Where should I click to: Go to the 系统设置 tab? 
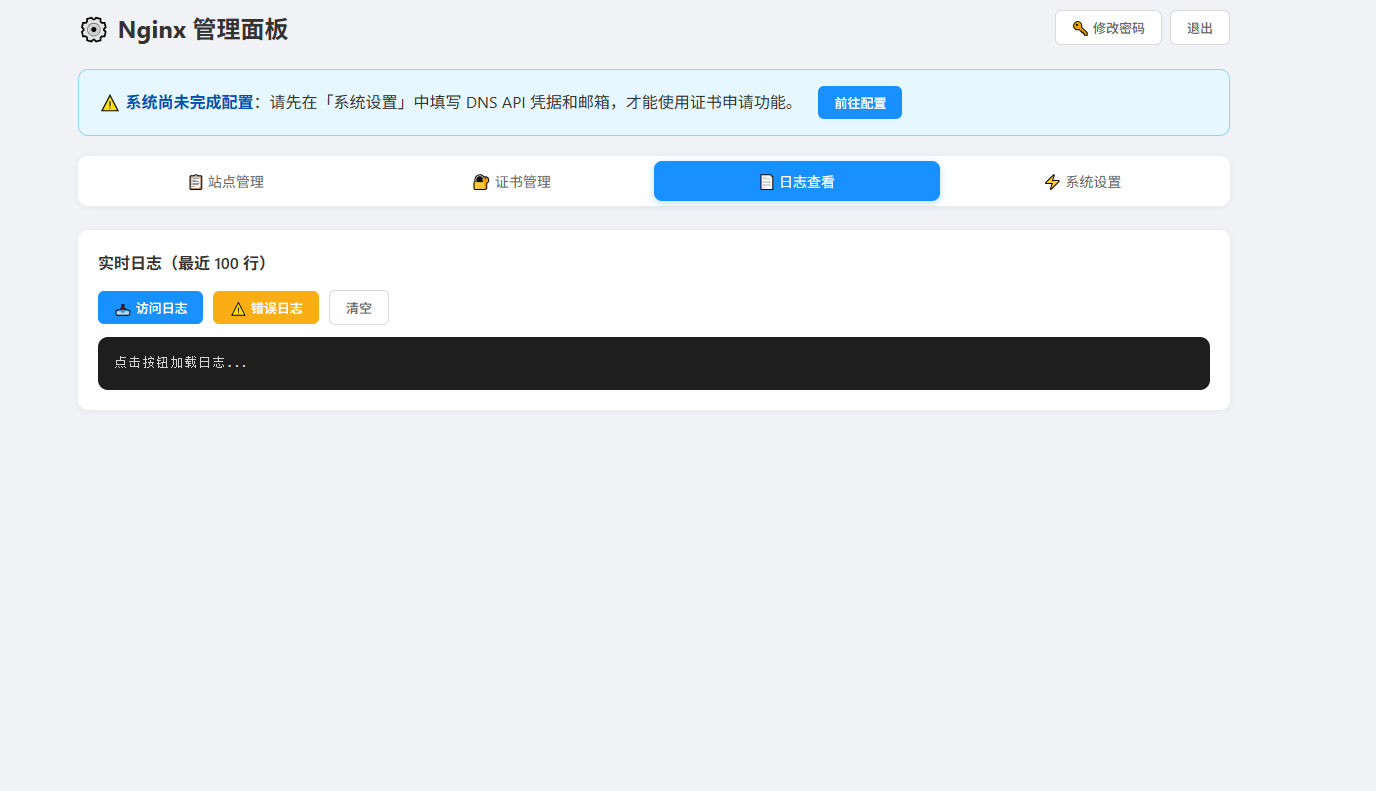pos(1082,181)
